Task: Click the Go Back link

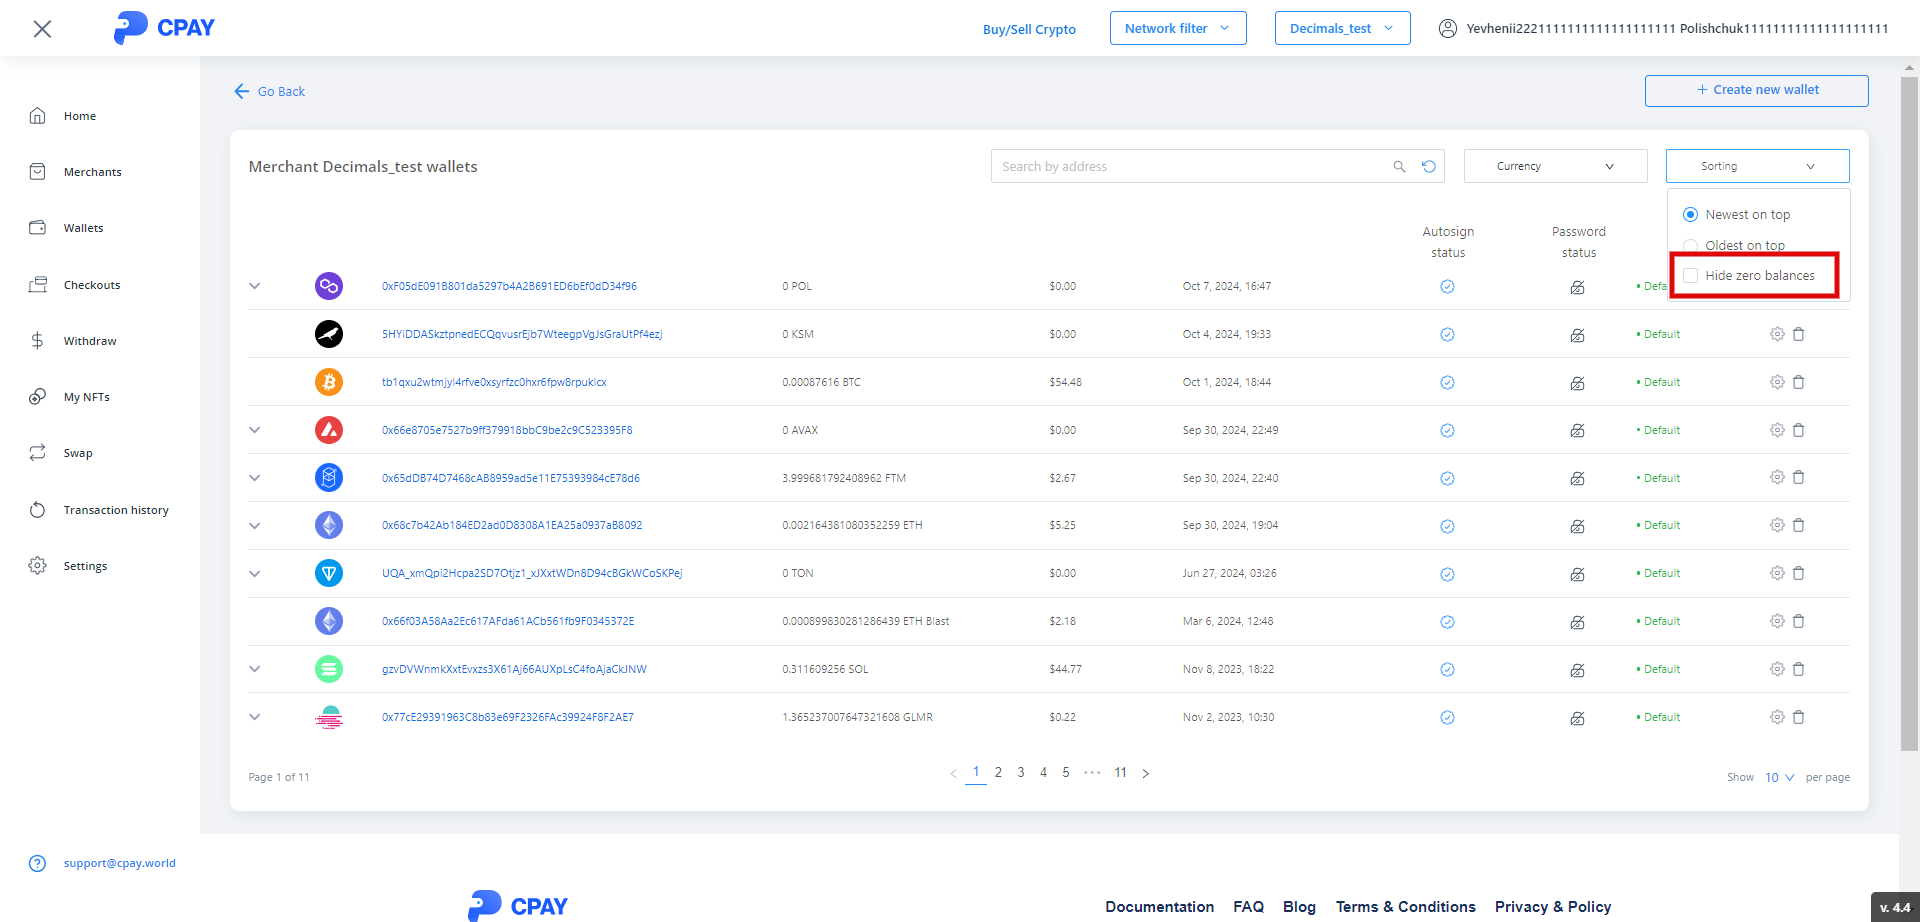Action: click(270, 91)
